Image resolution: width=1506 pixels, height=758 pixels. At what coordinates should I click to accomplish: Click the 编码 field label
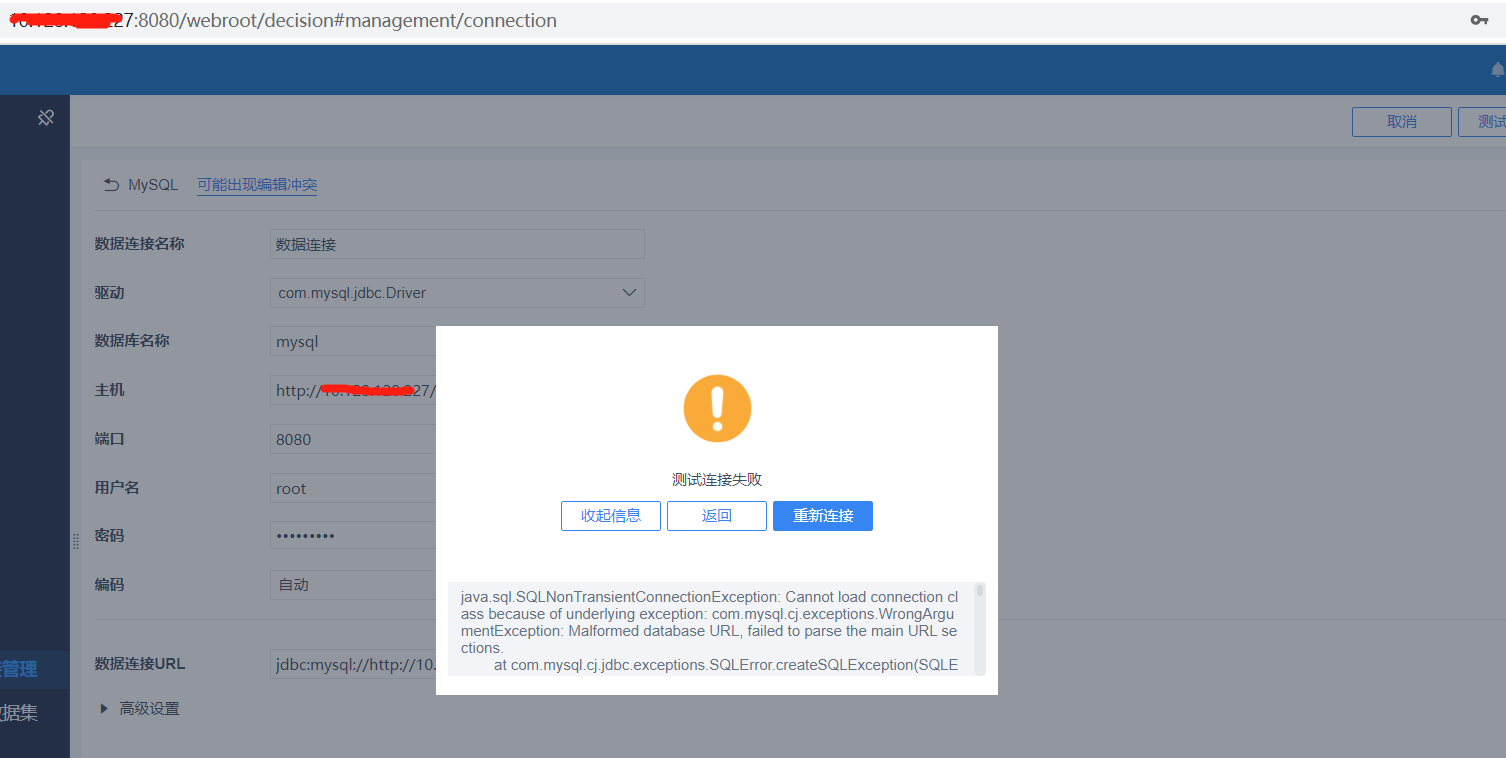(x=109, y=585)
